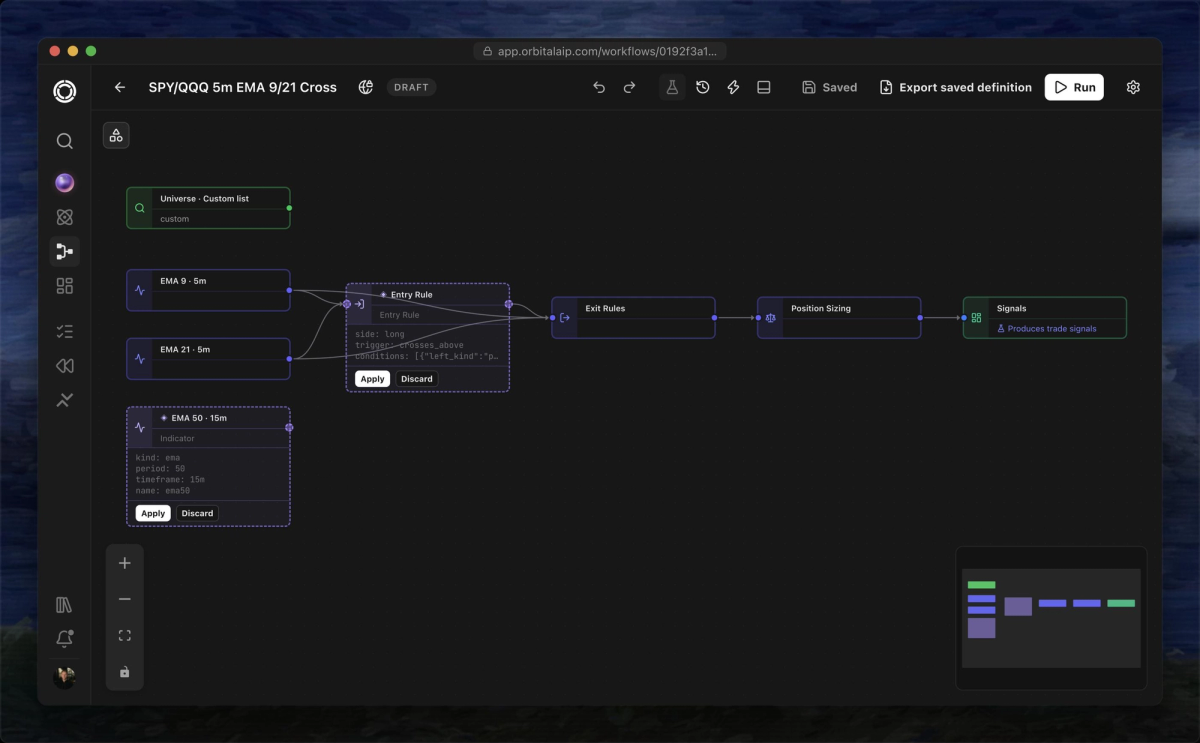Open notifications bell in sidebar
This screenshot has width=1200, height=743.
coord(64,639)
